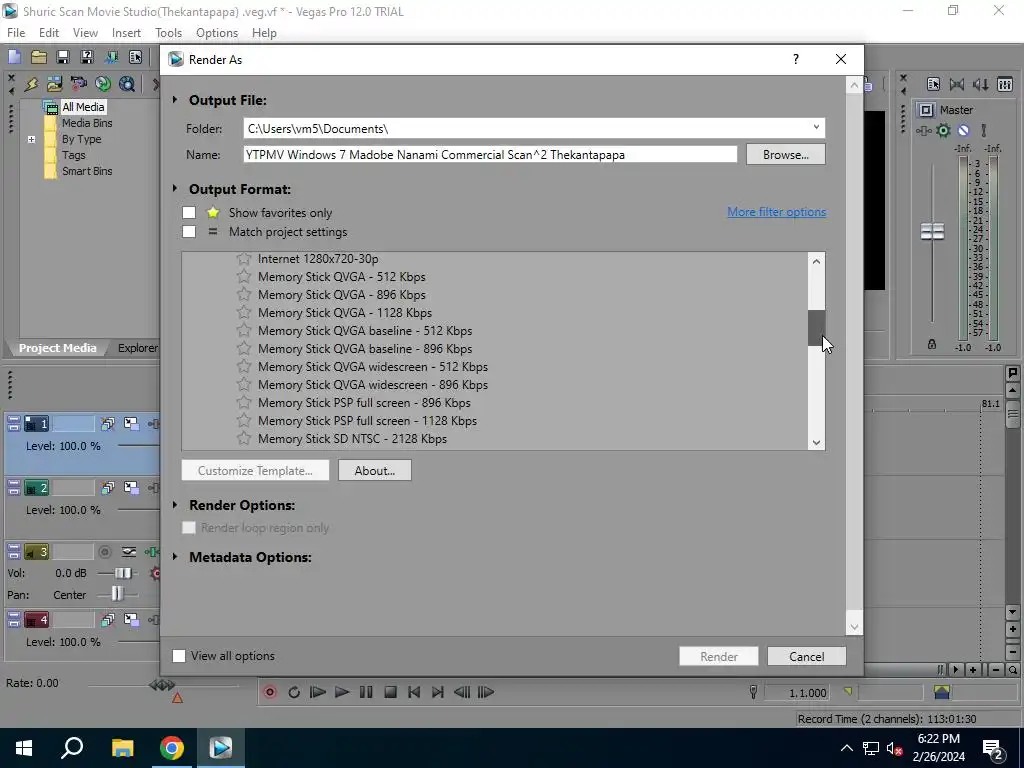Click the lightning bolt icon in Project Media
Viewport: 1024px width, 768px height.
(x=31, y=84)
